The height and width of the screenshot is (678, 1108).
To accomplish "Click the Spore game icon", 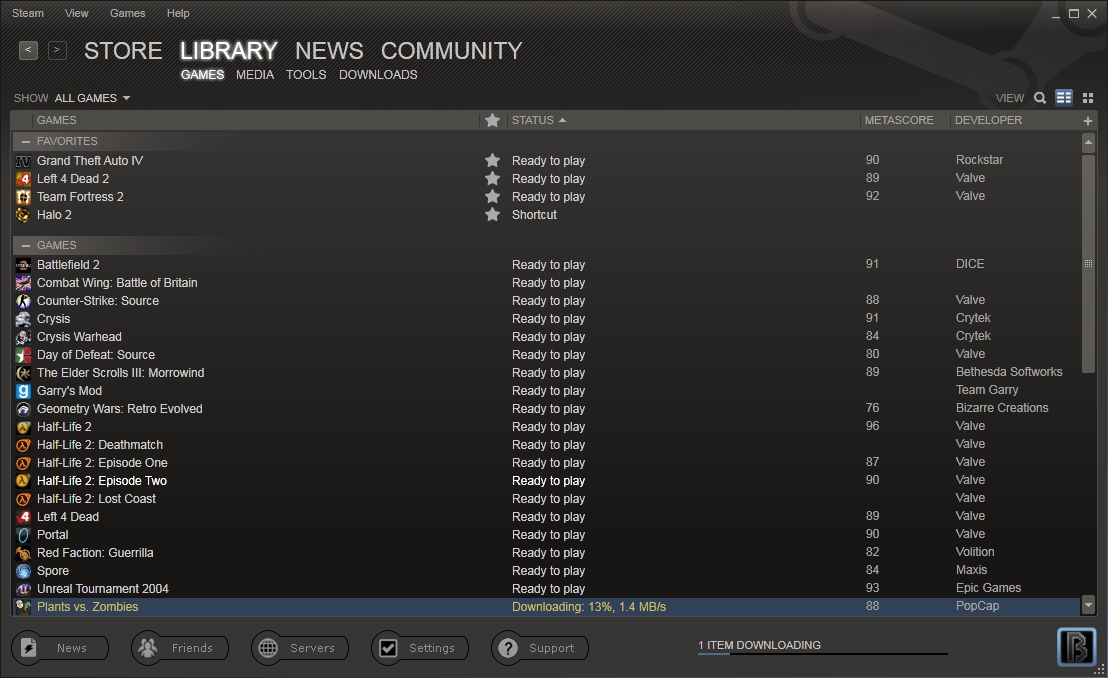I will [23, 570].
